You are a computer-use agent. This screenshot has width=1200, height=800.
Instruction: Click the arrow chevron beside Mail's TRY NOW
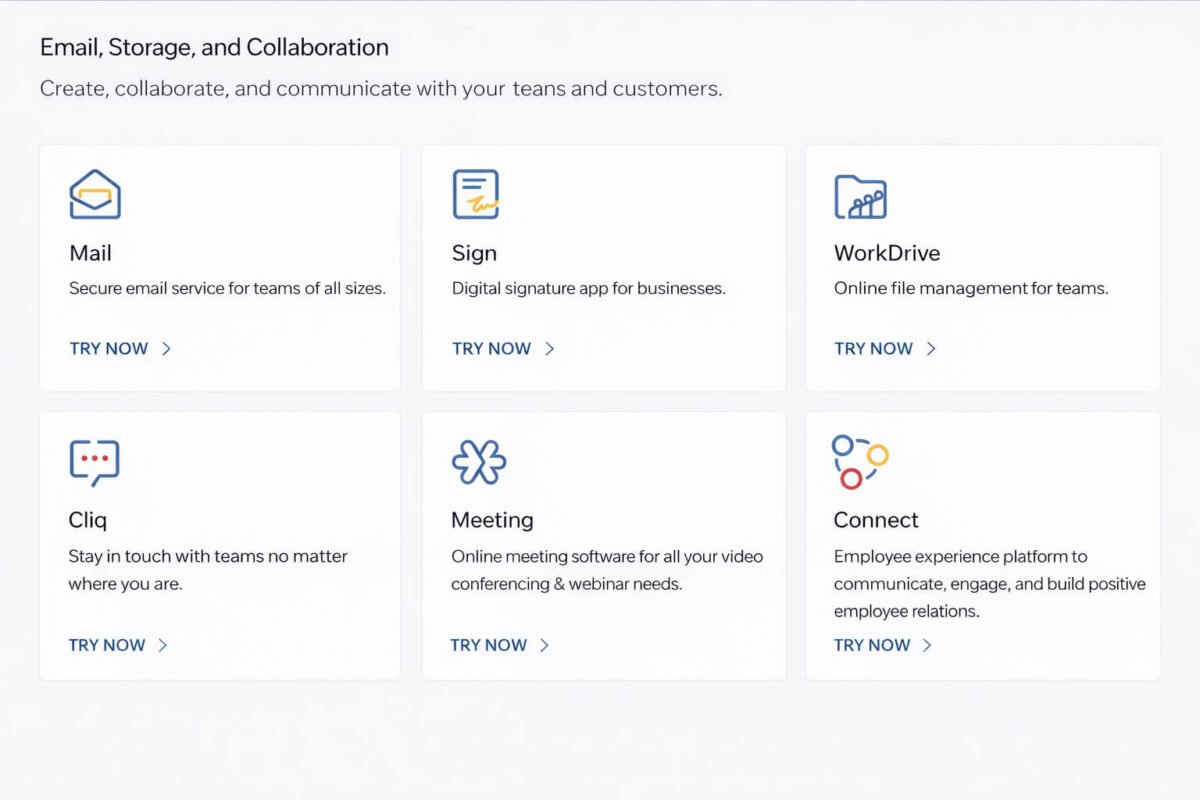pyautogui.click(x=167, y=348)
